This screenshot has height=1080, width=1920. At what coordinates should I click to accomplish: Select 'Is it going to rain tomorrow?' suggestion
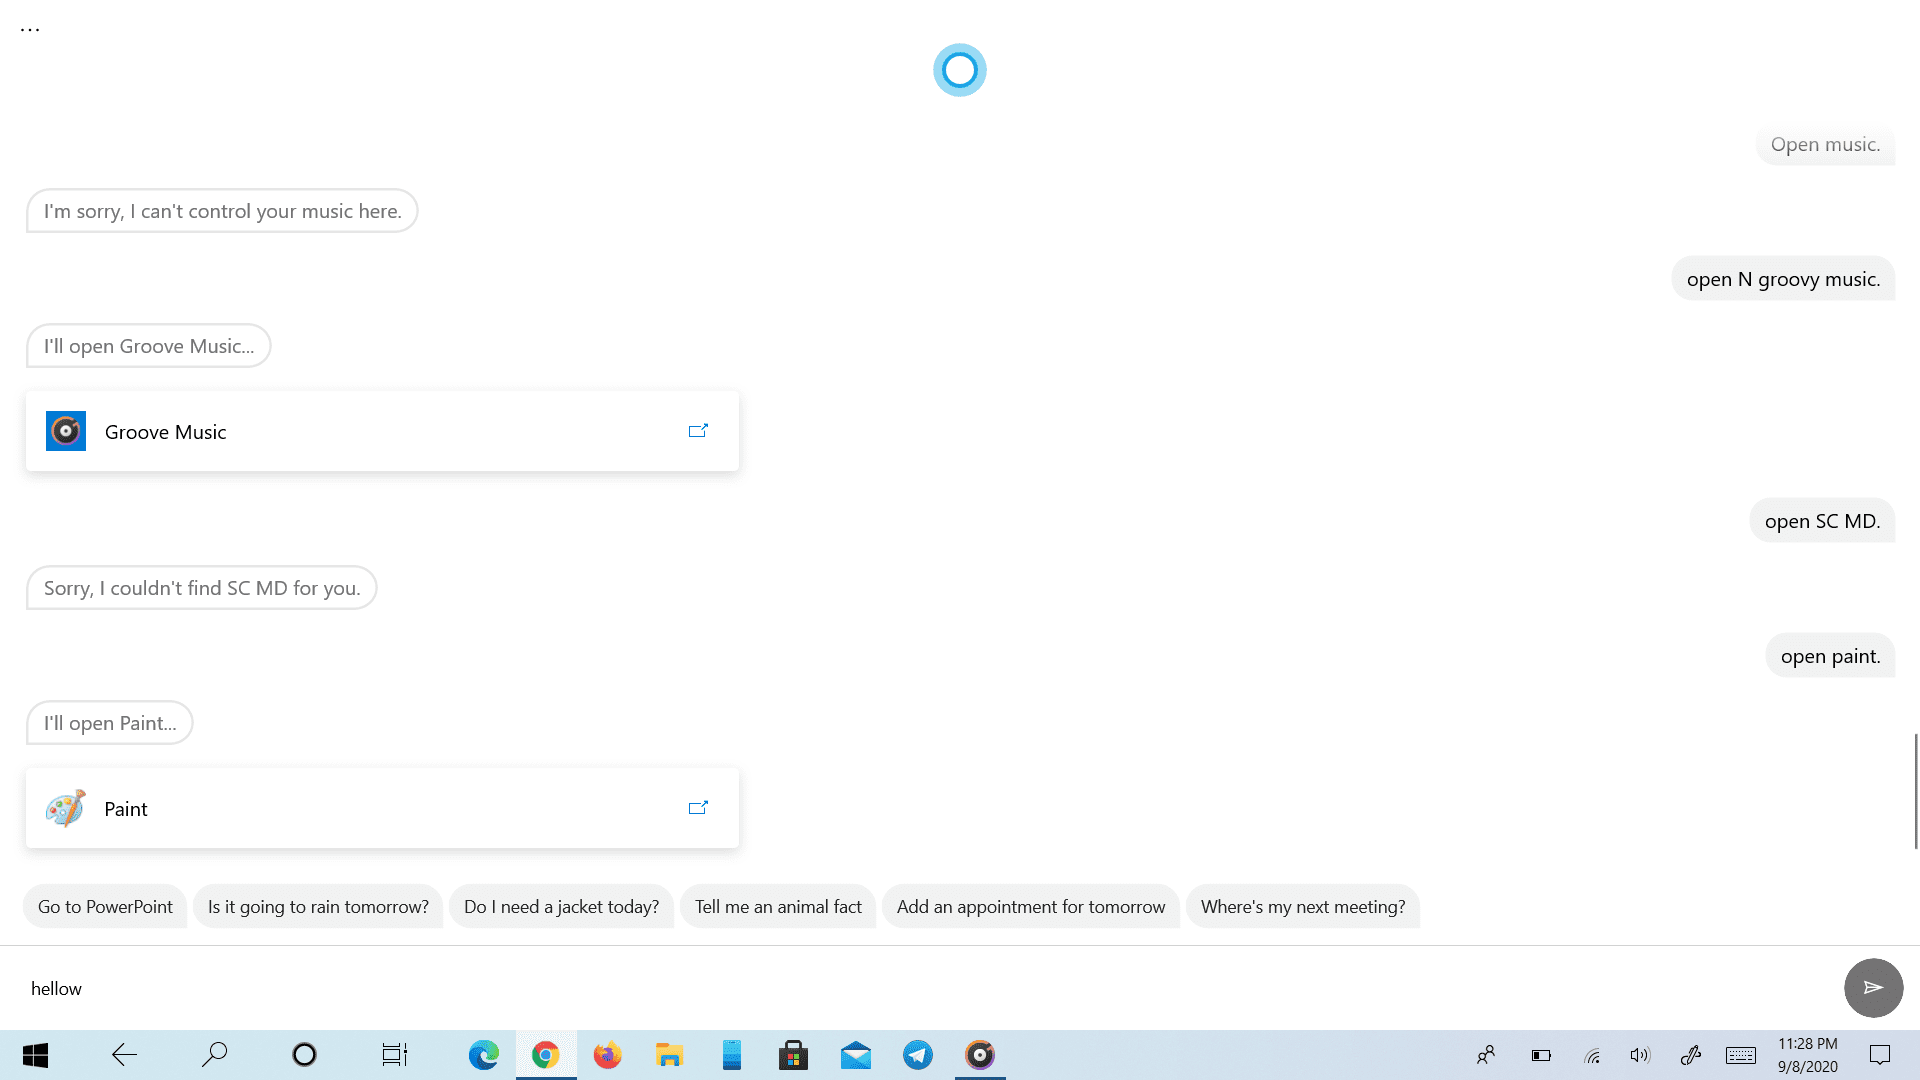[318, 906]
